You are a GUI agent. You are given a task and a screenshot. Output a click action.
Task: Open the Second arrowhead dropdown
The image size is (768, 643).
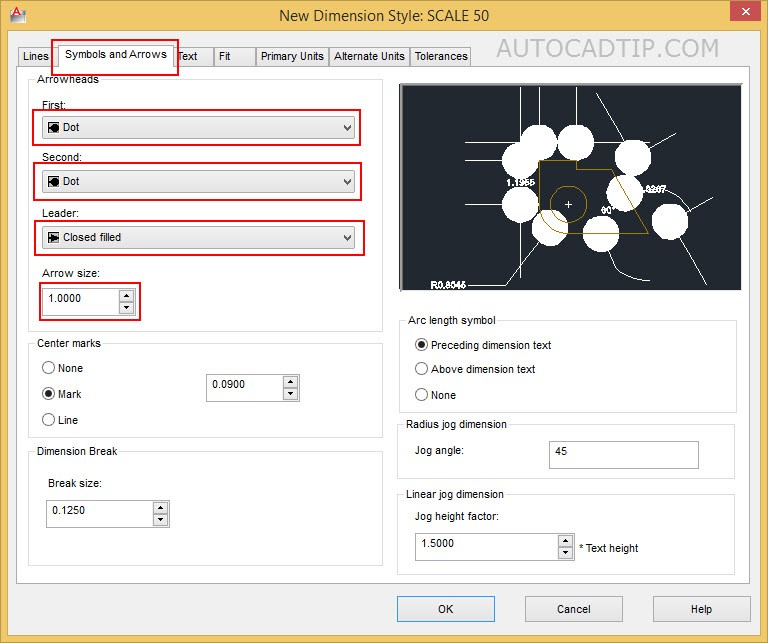tap(198, 181)
